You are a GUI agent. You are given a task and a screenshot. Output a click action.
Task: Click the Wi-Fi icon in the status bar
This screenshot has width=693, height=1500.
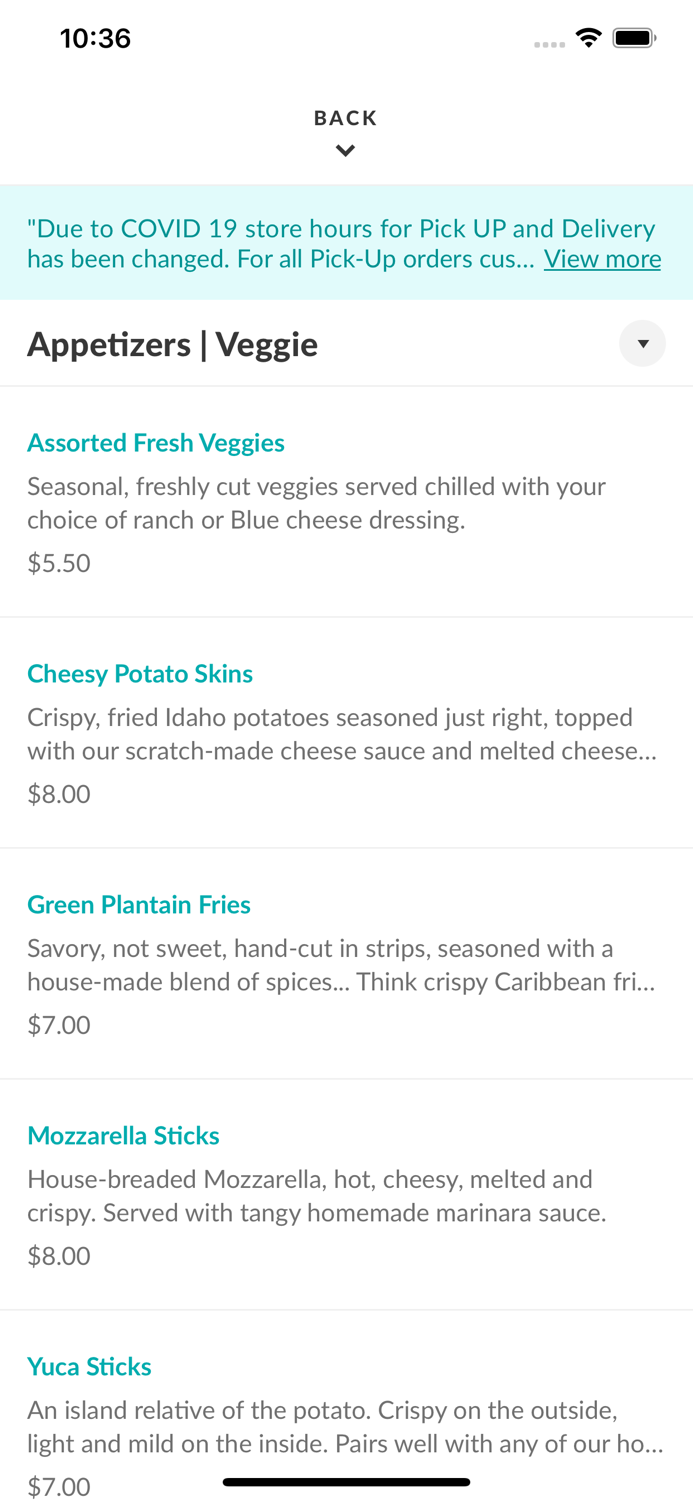pyautogui.click(x=588, y=36)
